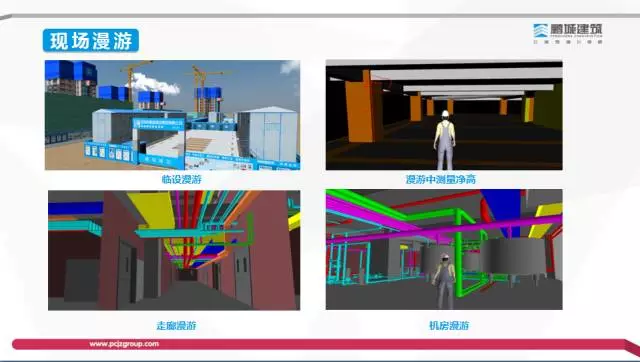Click the 鹏城建筑 company logo
The width and height of the screenshot is (640, 362).
(568, 33)
